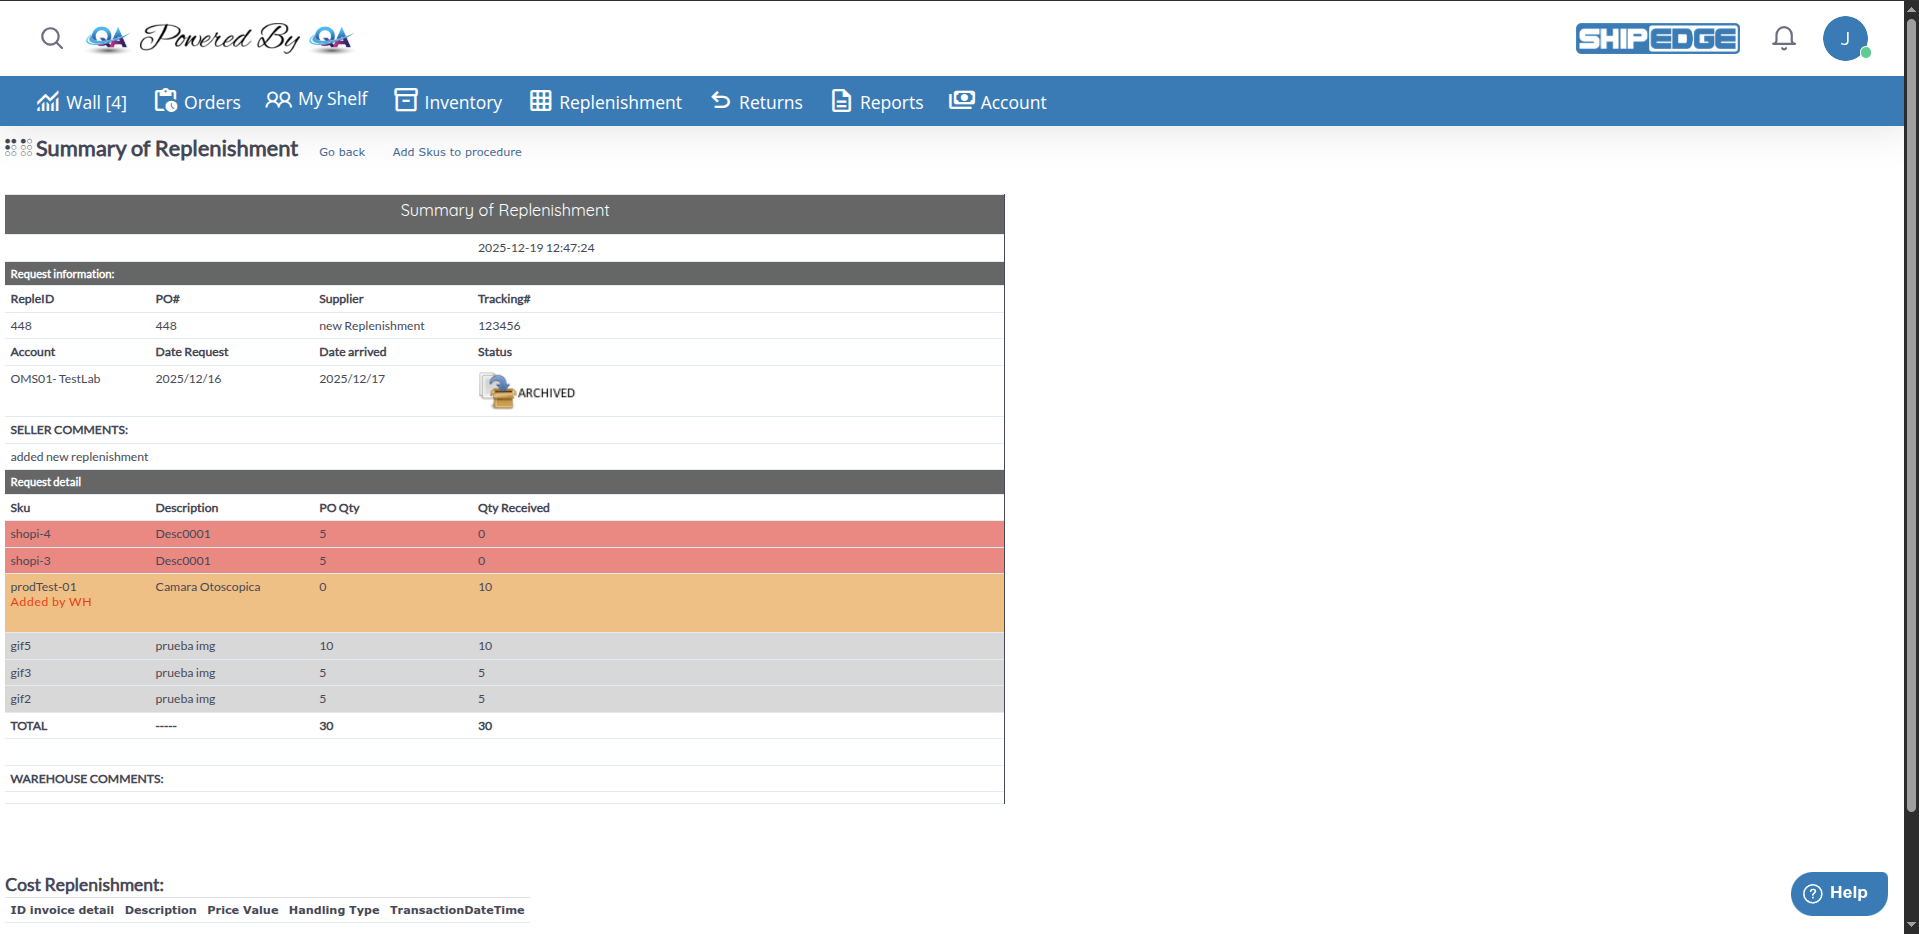
Task: Open the Orders menu
Action: [x=197, y=102]
